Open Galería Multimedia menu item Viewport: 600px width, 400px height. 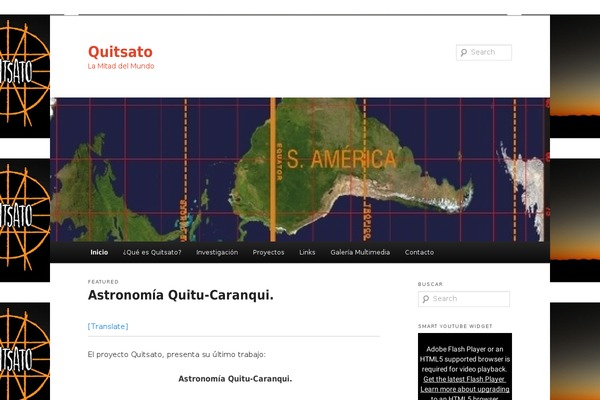click(360, 252)
